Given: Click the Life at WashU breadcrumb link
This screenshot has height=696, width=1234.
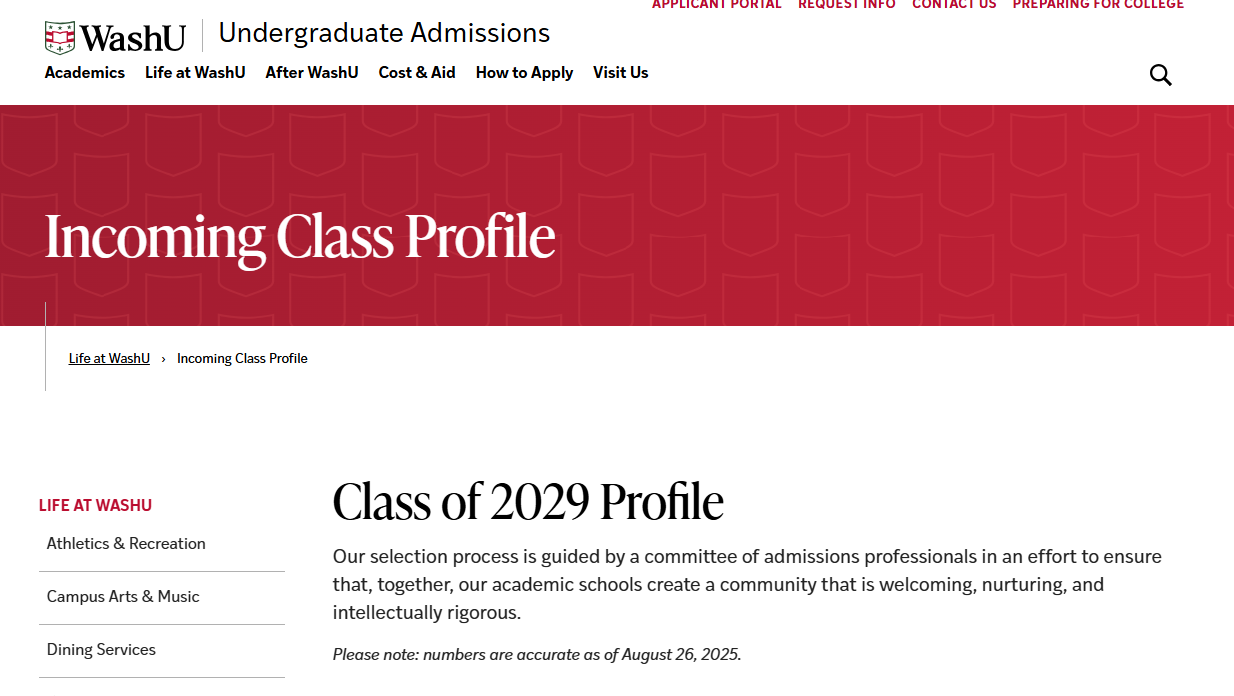Looking at the screenshot, I should click(109, 359).
